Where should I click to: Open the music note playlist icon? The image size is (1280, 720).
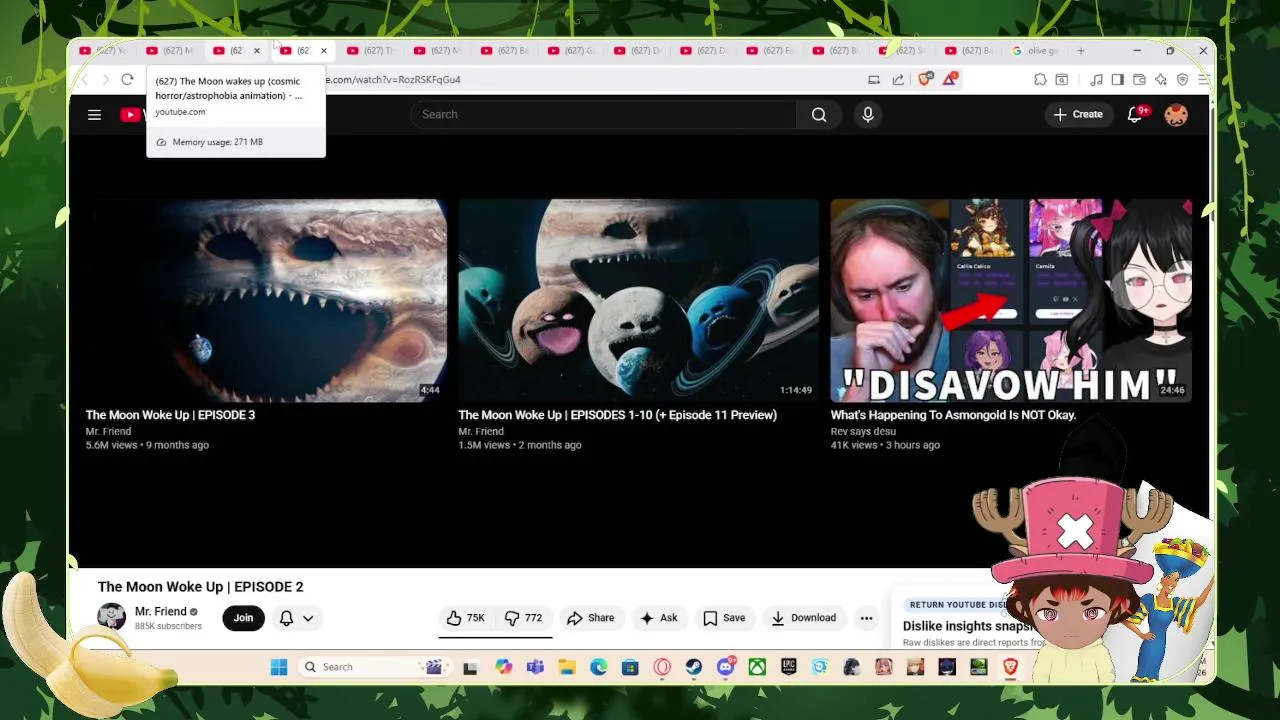pos(1096,79)
